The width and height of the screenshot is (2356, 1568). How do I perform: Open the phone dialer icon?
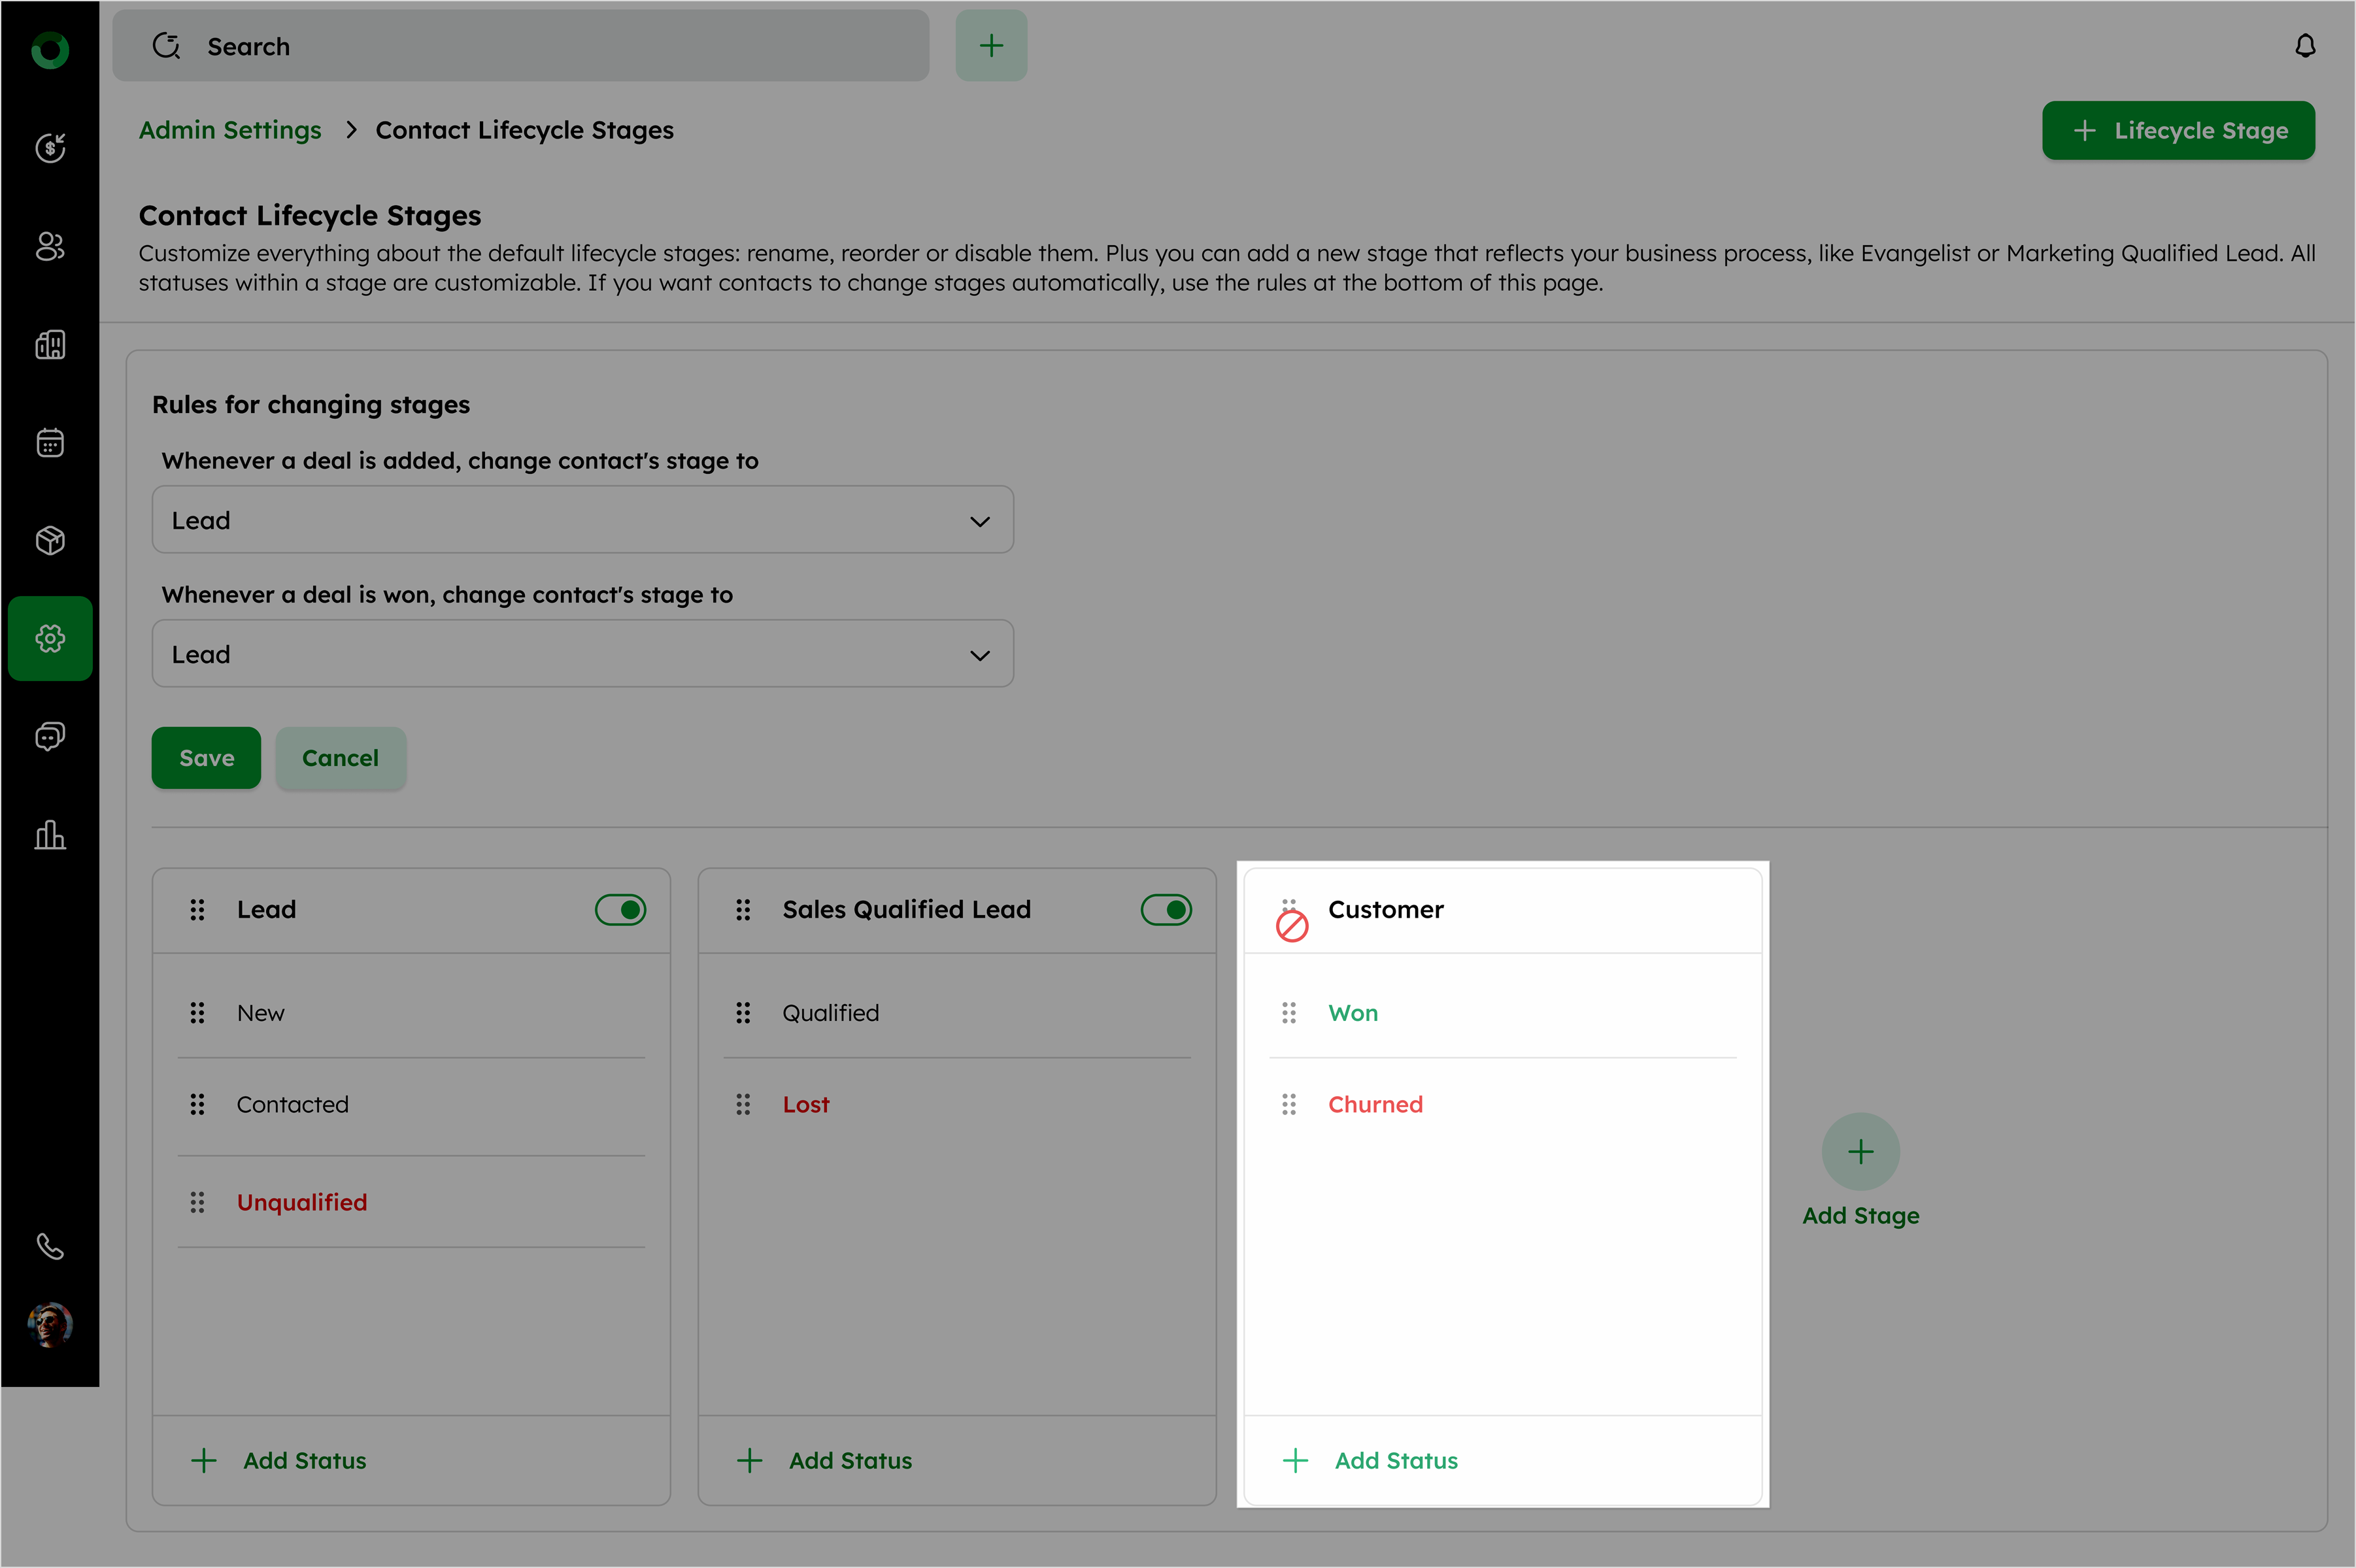[50, 1246]
